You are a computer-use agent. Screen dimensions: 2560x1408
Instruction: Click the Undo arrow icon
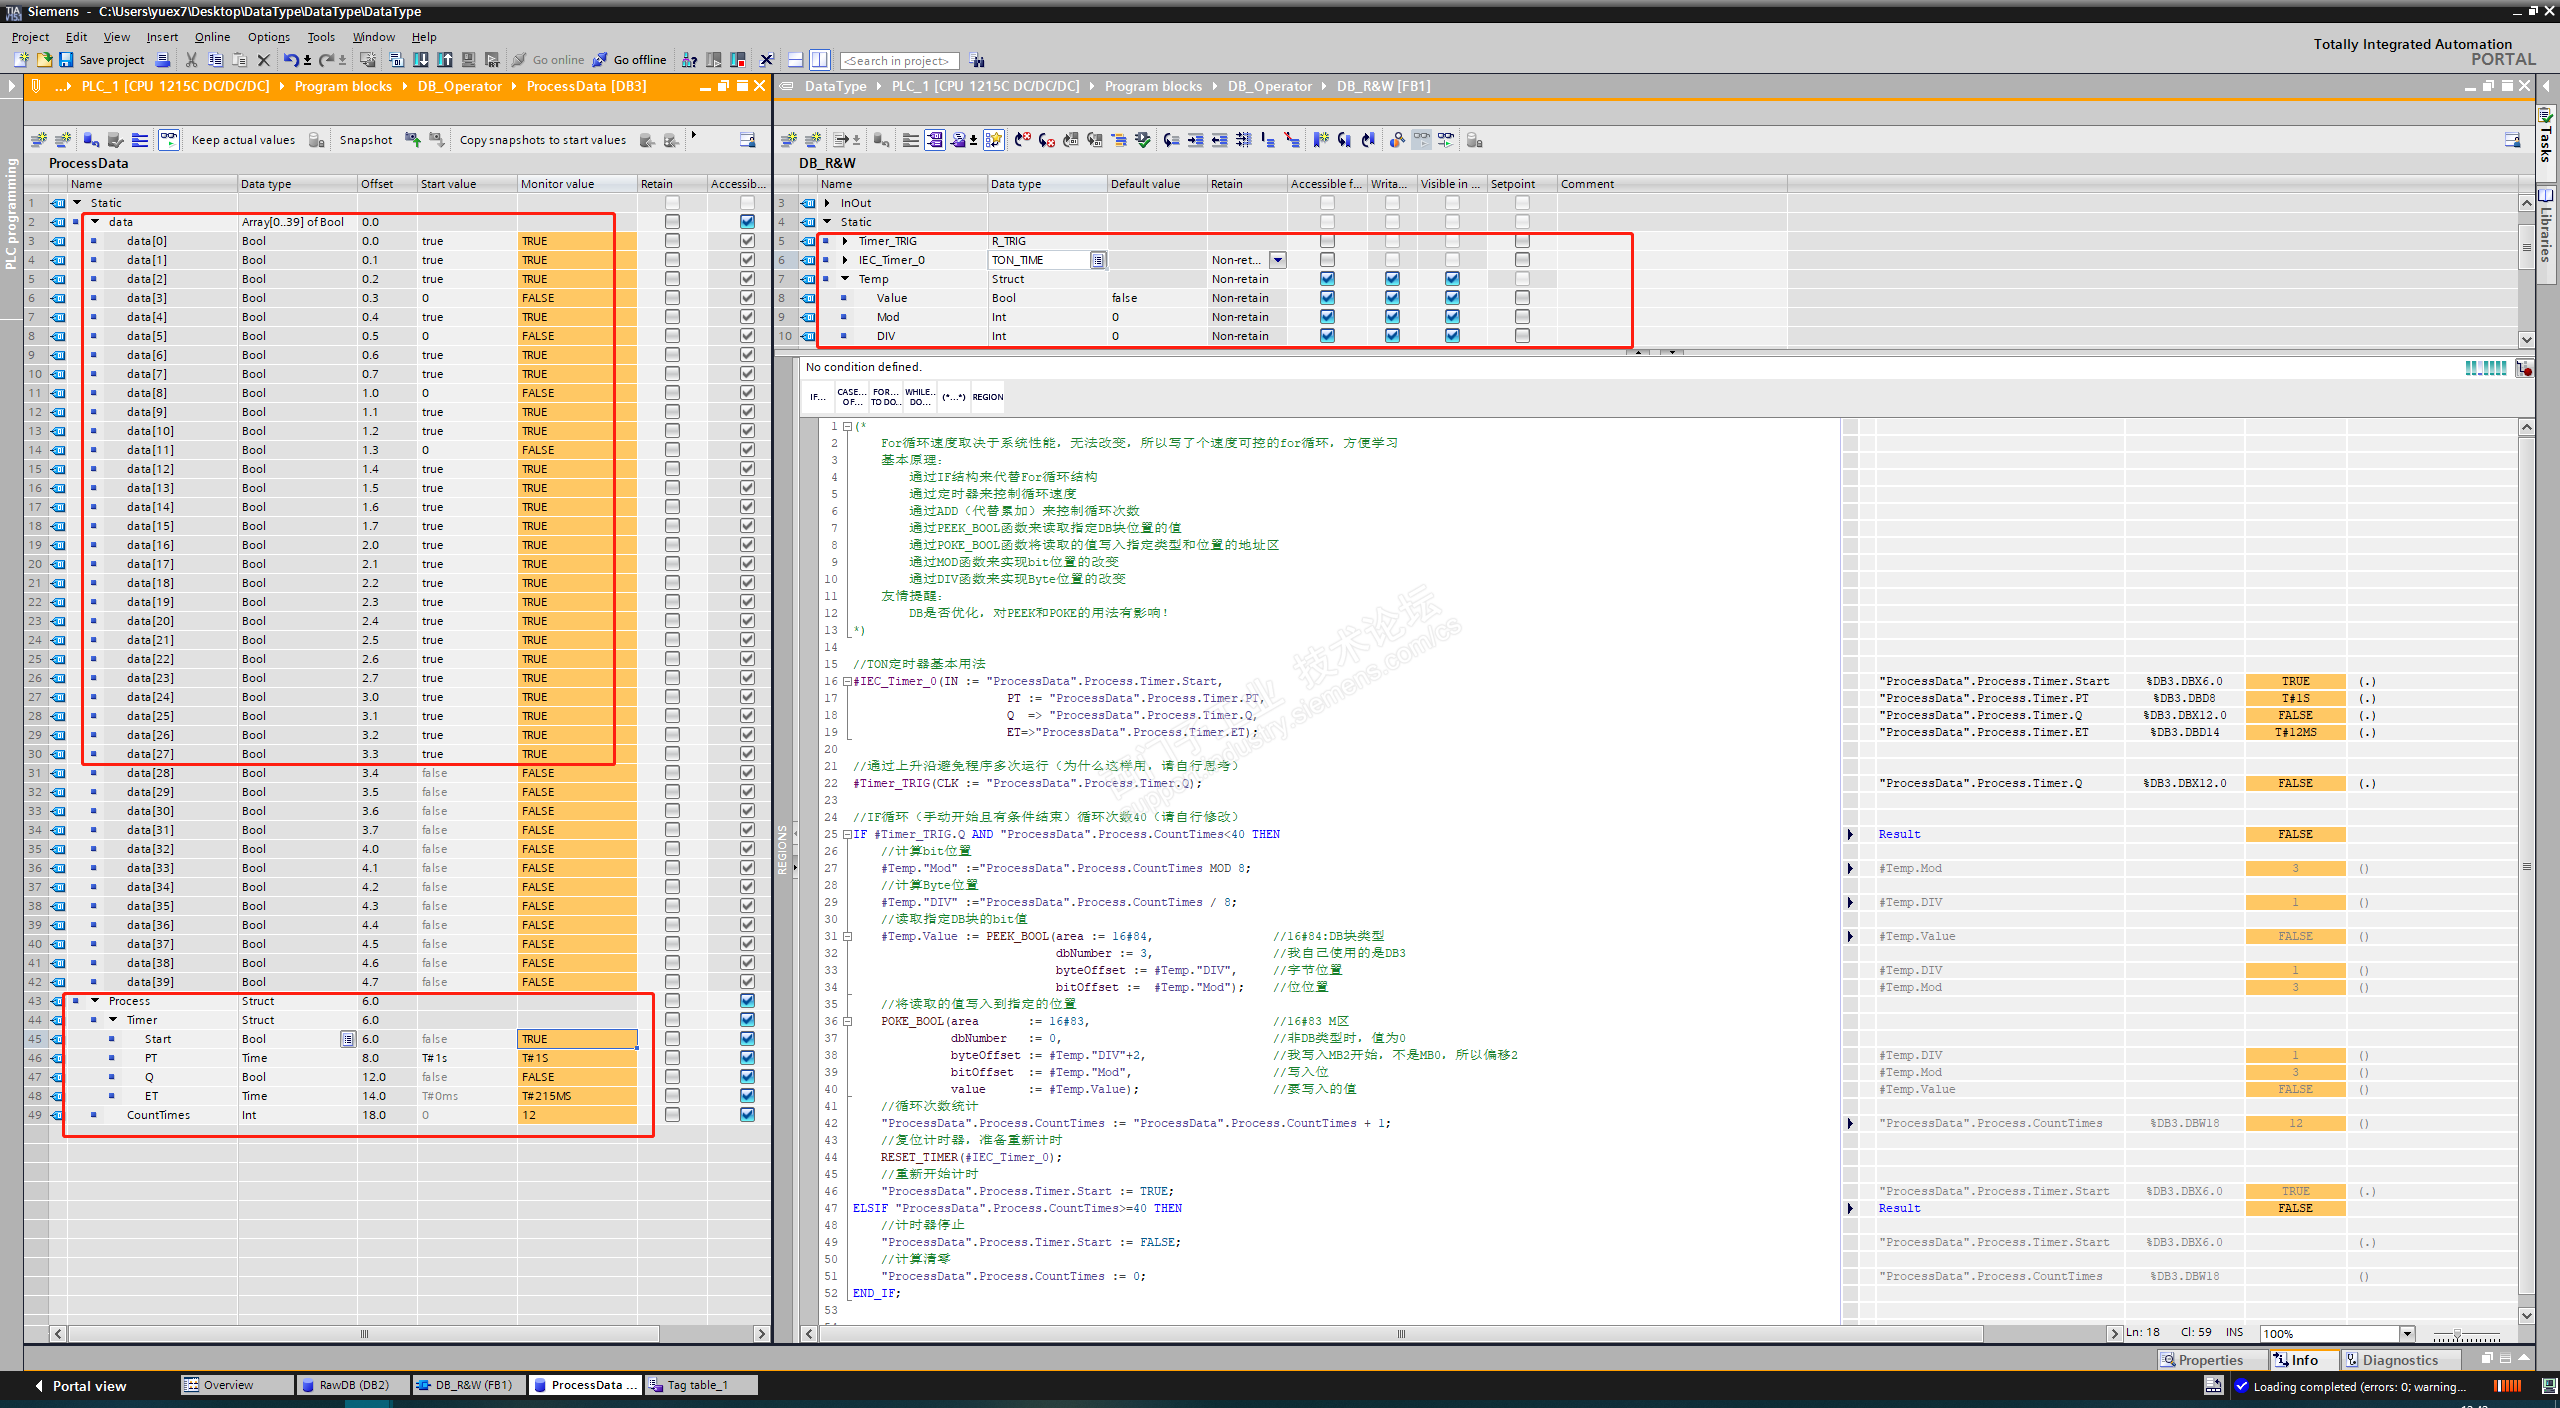pos(290,60)
